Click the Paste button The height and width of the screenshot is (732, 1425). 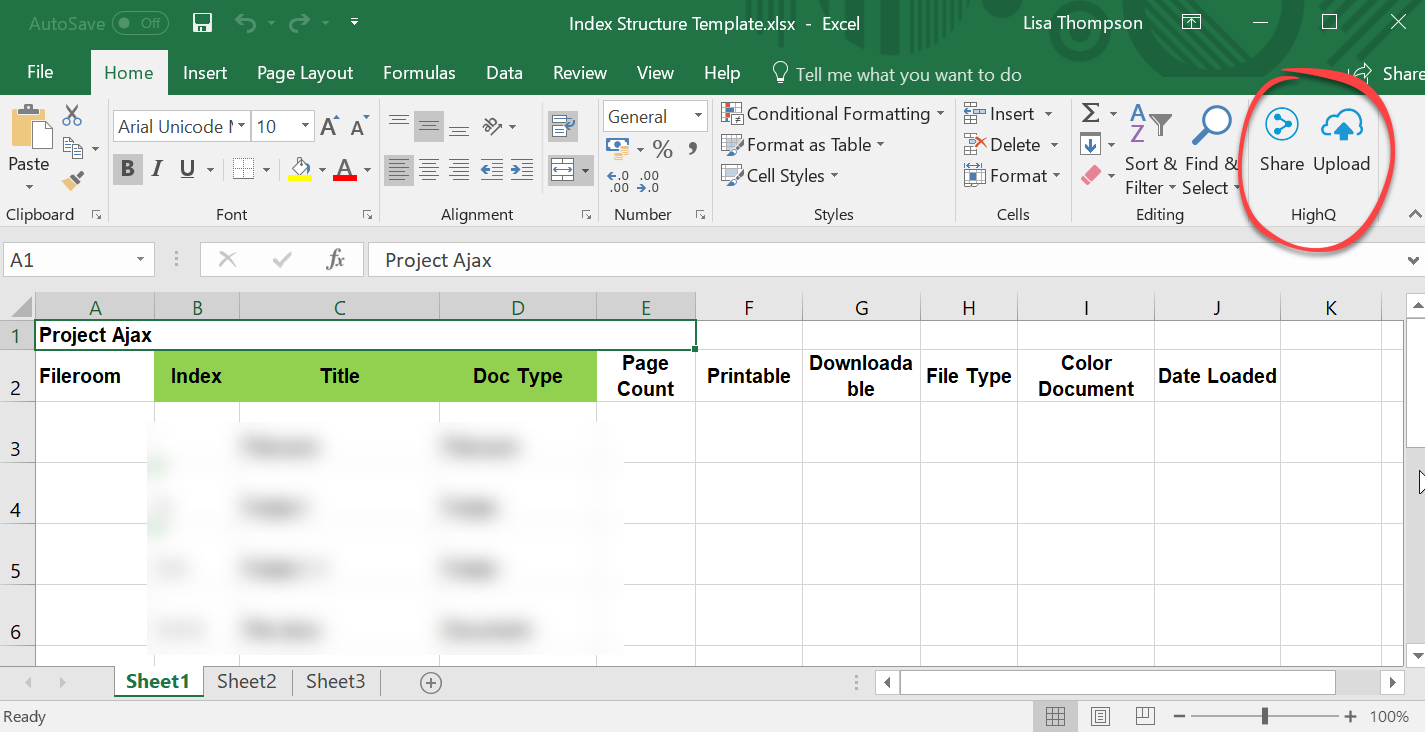pyautogui.click(x=29, y=140)
